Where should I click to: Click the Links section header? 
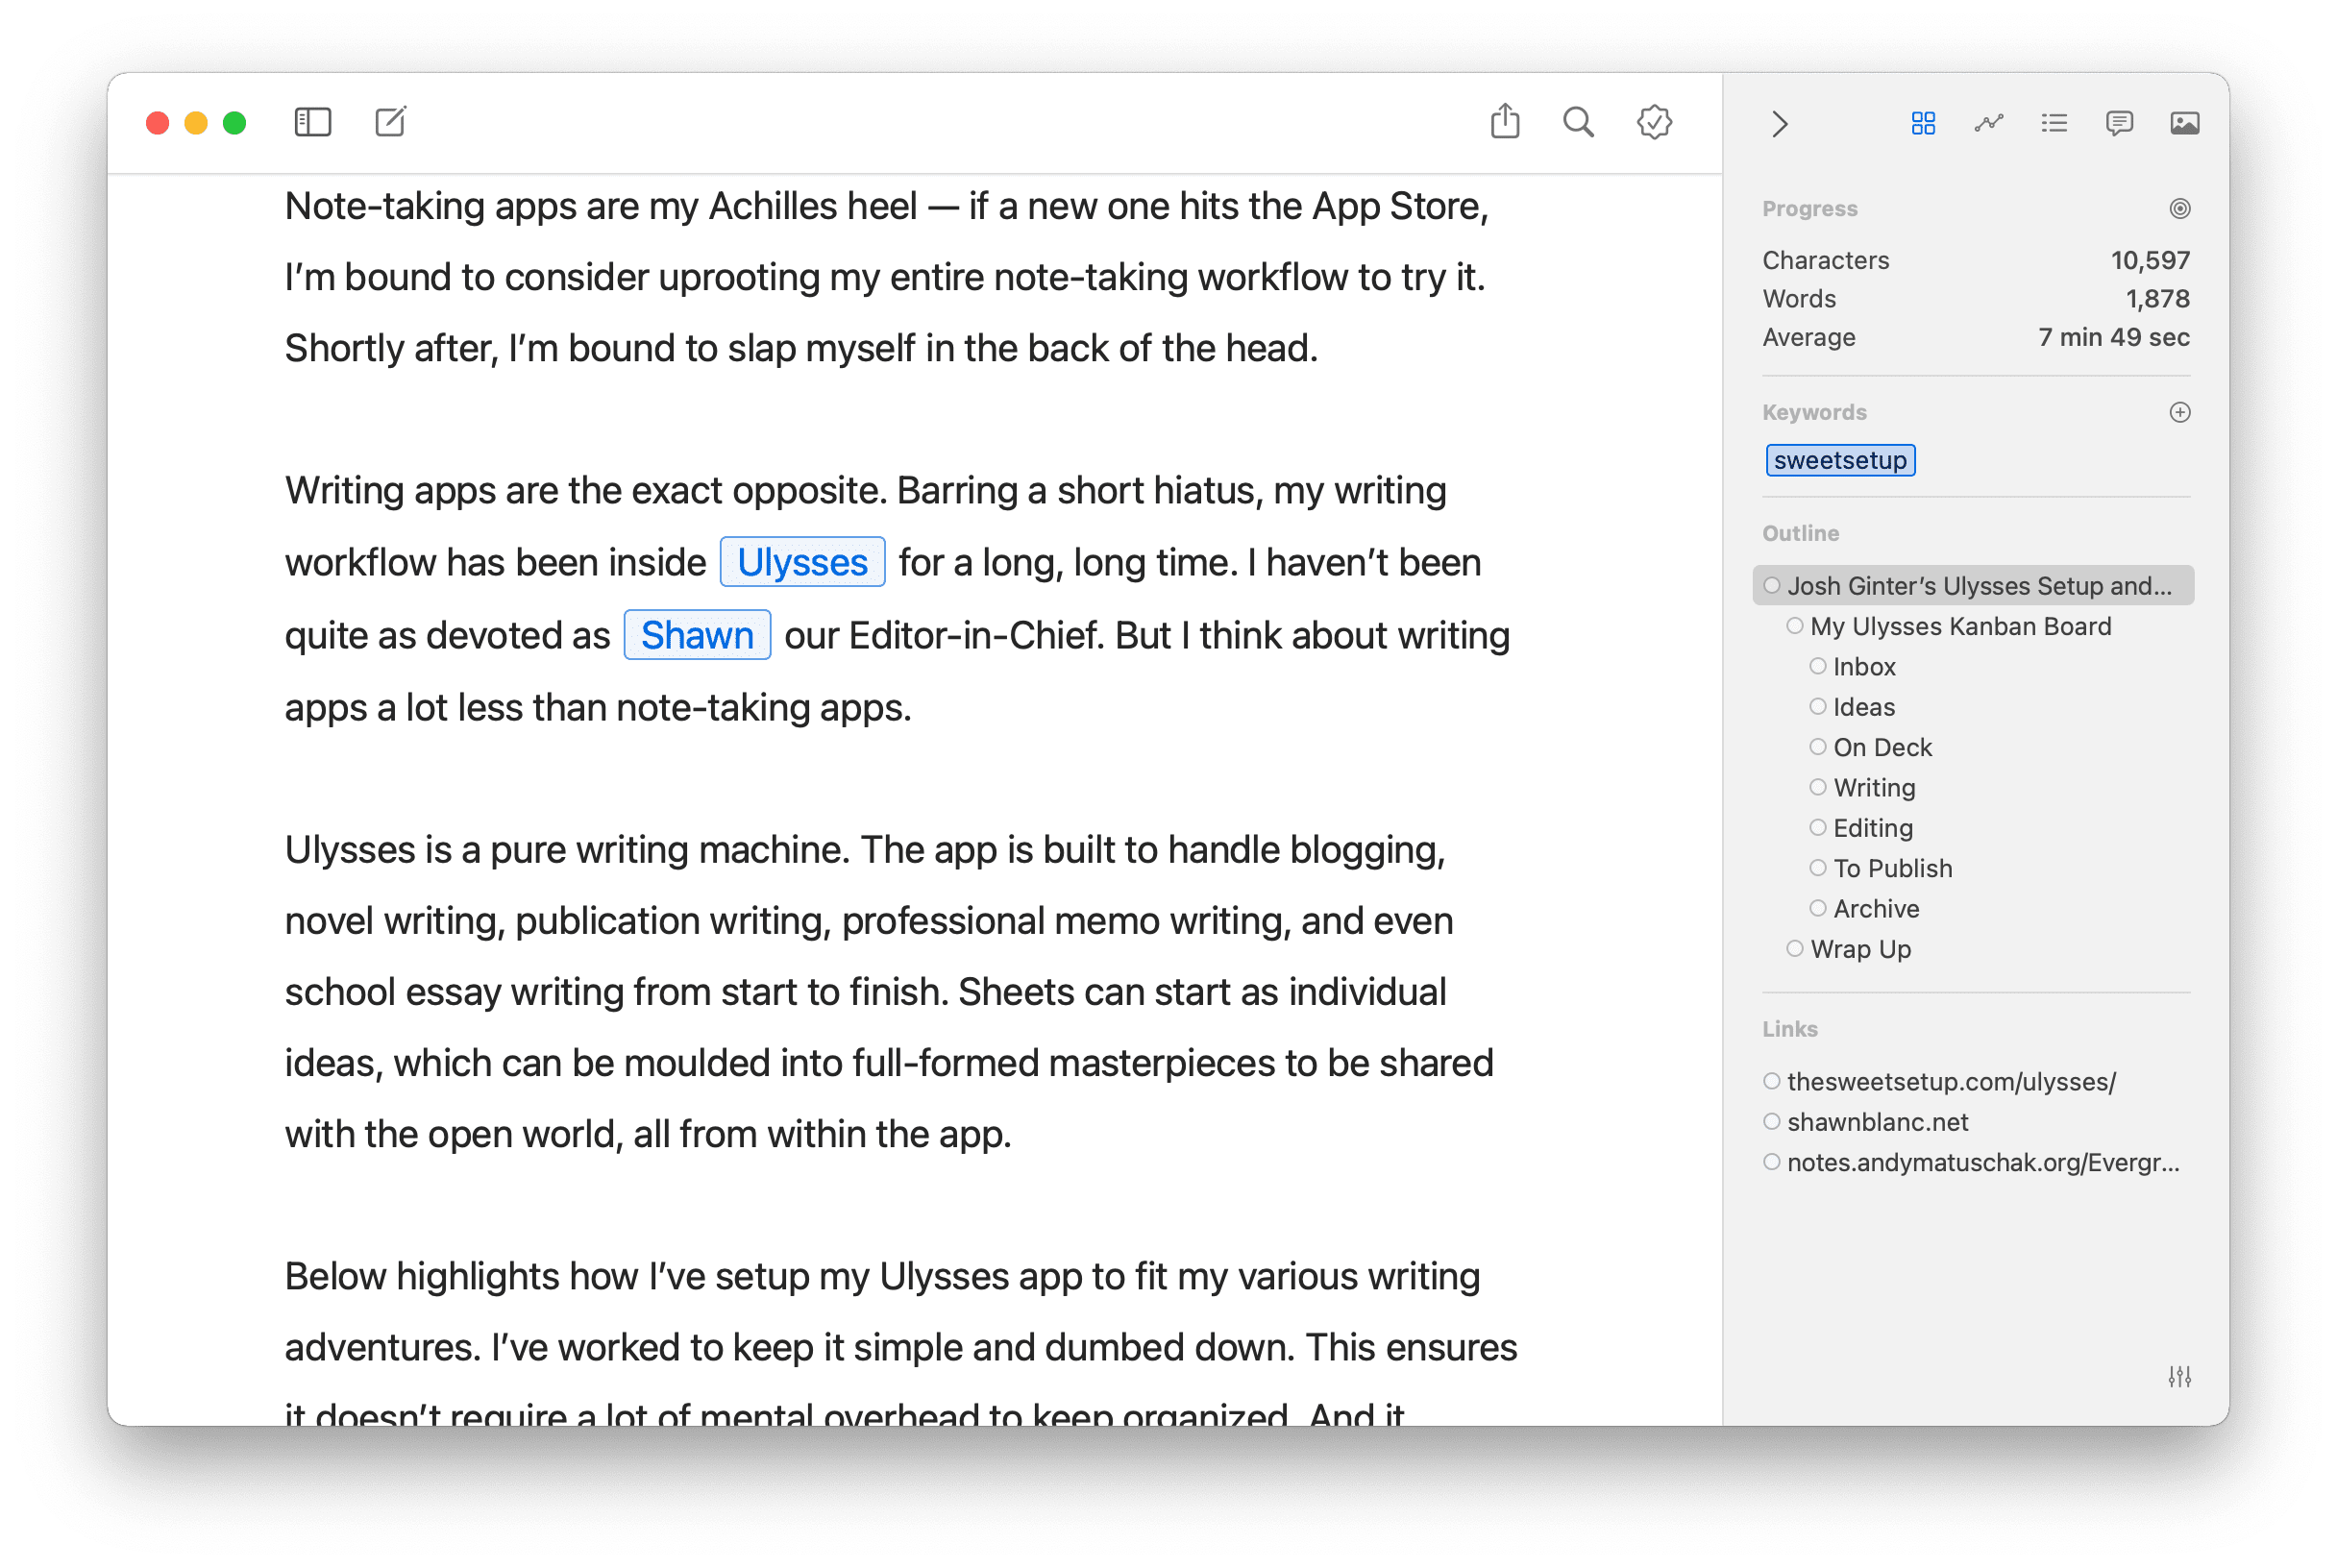1789,1028
